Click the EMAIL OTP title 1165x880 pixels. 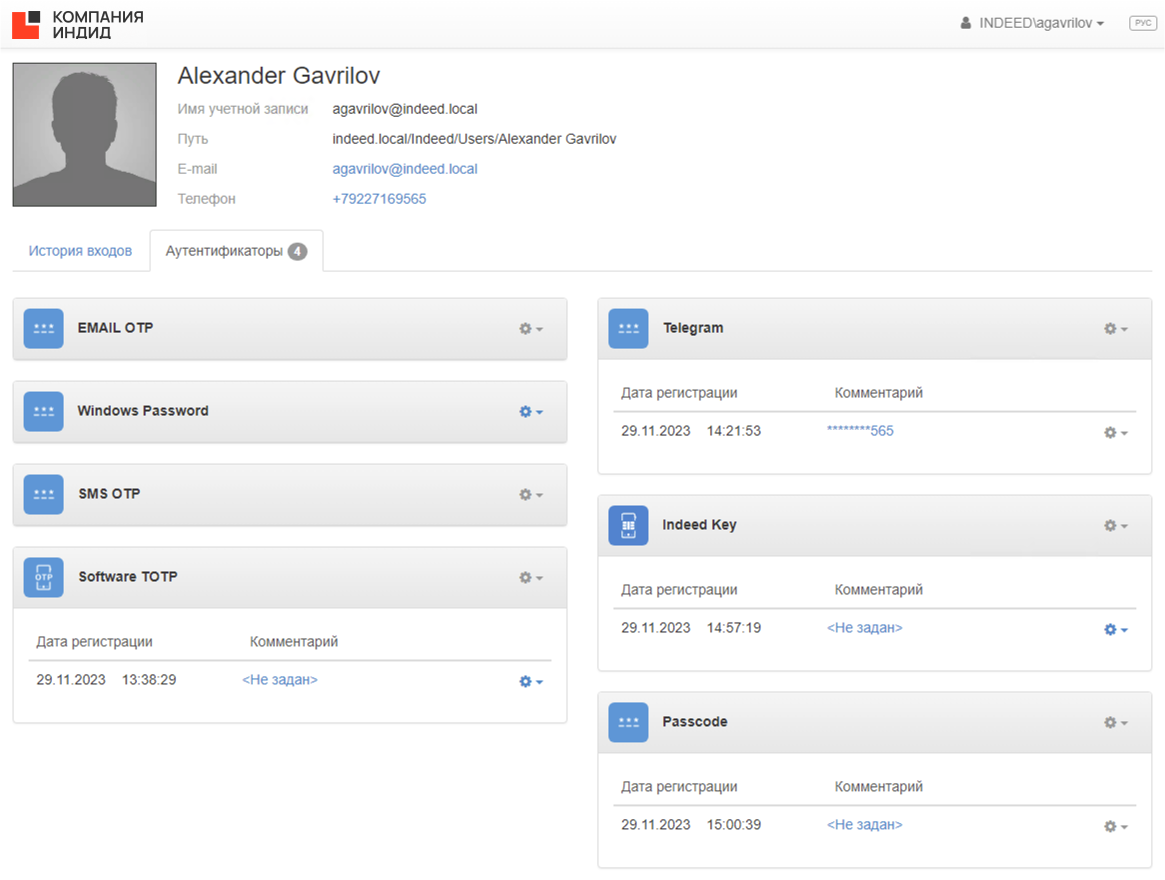pos(115,328)
